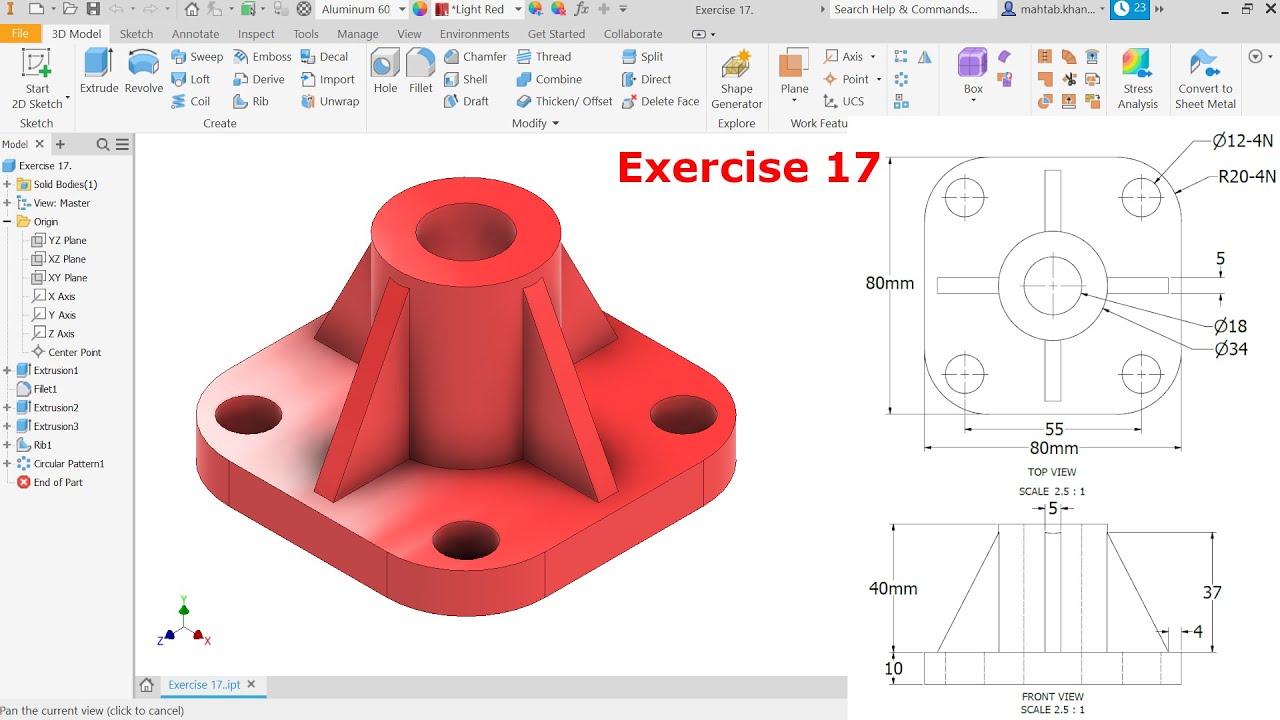Search the model browser
1280x720 pixels.
tap(103, 145)
